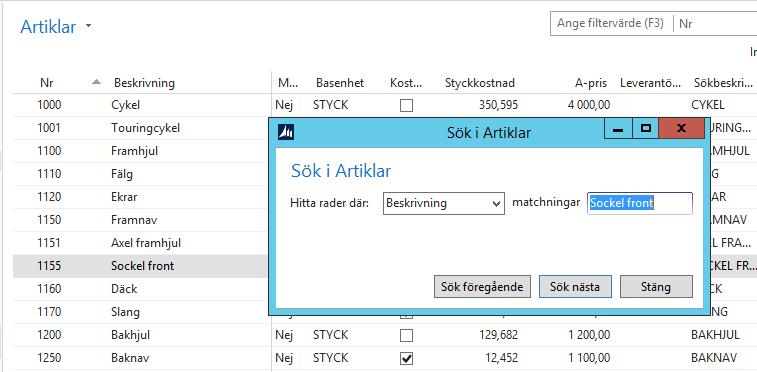This screenshot has width=757, height=372.
Task: Open the Artiklar title dropdown arrow
Action: (x=88, y=26)
